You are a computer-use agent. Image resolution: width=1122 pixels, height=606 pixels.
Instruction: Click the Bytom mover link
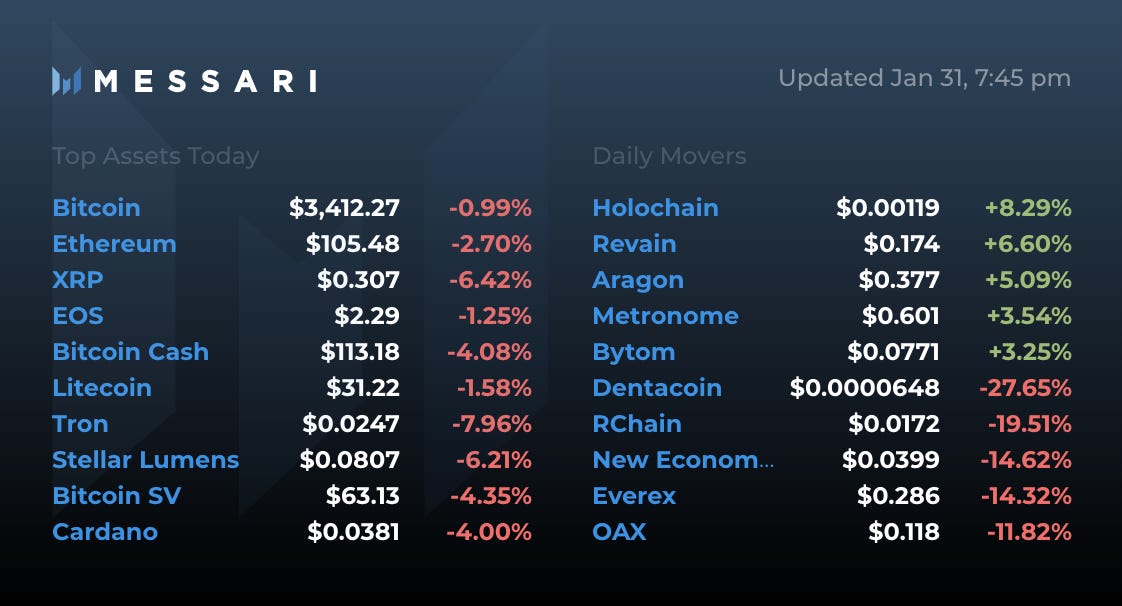click(x=633, y=352)
